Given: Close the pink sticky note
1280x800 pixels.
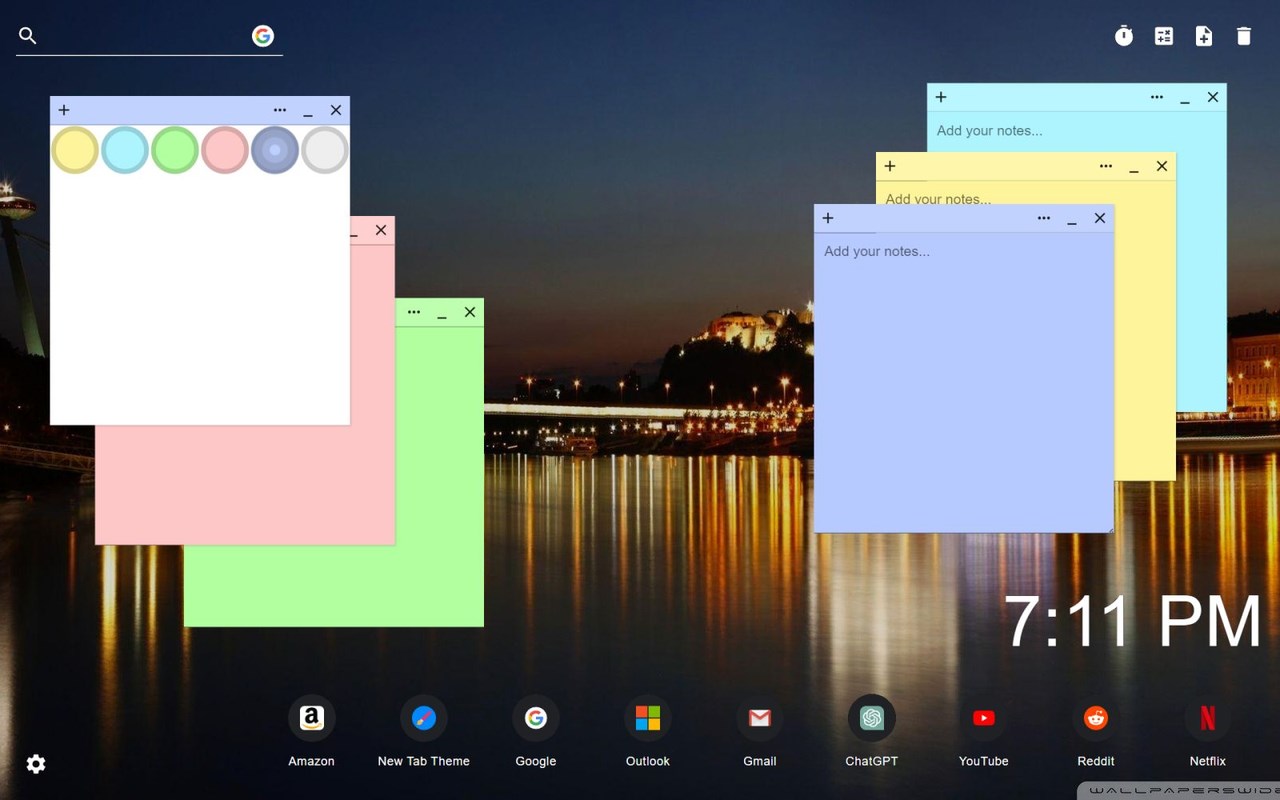Looking at the screenshot, I should [x=381, y=230].
